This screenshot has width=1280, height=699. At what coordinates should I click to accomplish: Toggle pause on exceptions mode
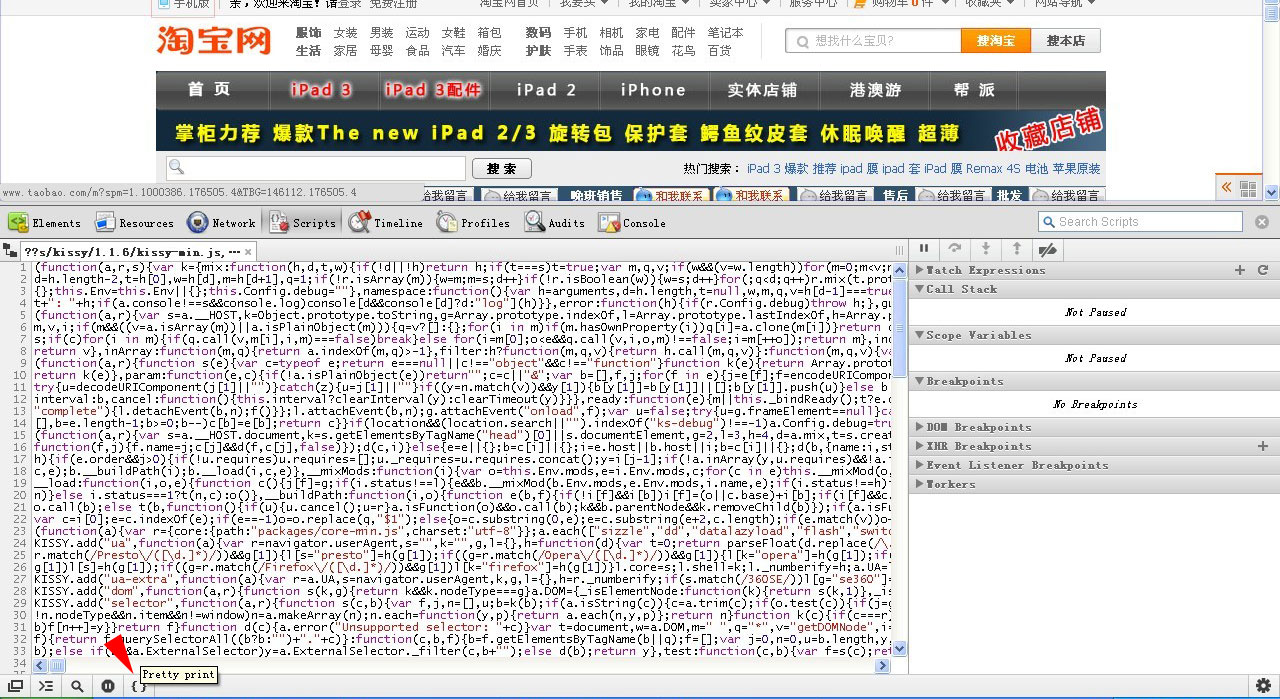[x=108, y=686]
